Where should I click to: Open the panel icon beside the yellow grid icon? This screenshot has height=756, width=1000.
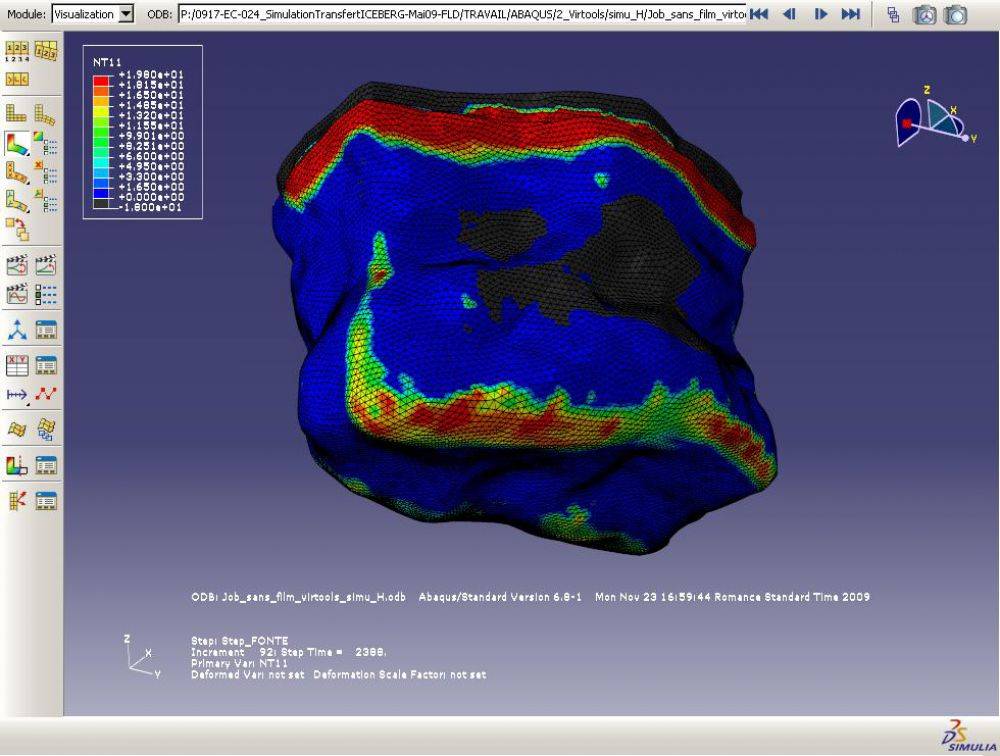point(46,501)
